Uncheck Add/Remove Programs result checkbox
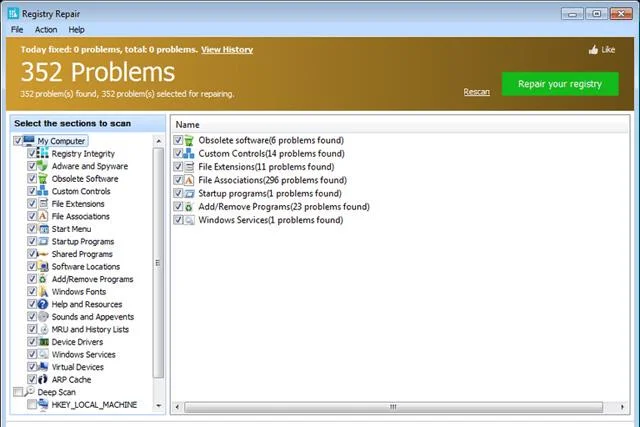 click(178, 207)
